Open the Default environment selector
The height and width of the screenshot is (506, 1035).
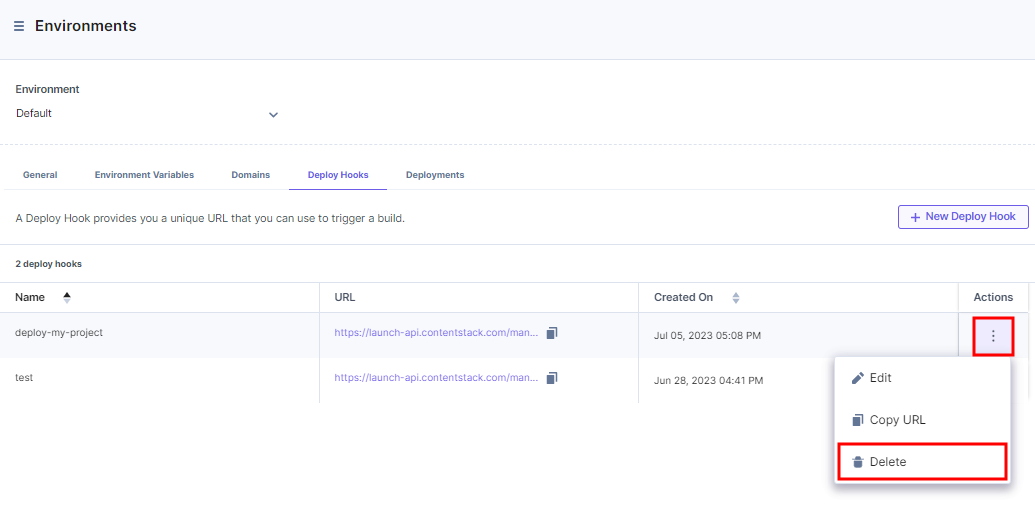pos(147,113)
